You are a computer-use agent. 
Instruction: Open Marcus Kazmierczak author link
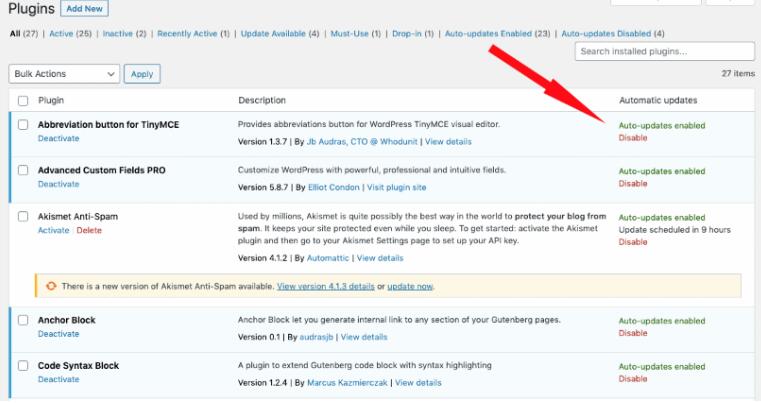click(x=347, y=383)
